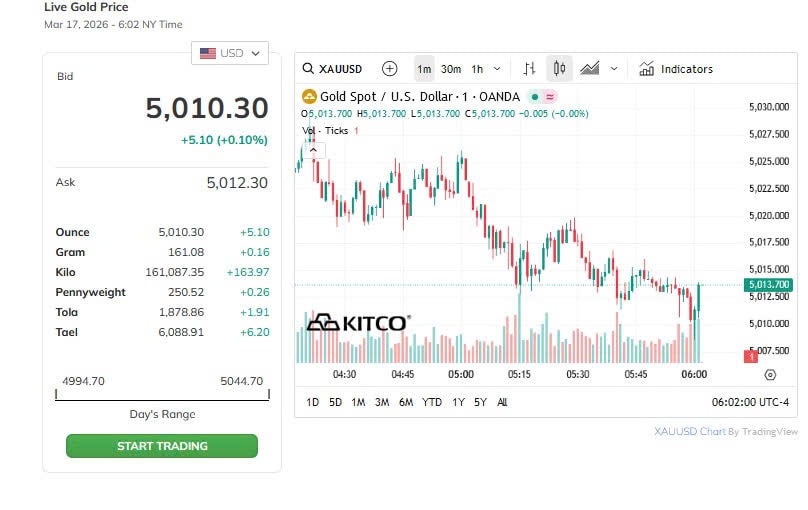Select the area chart style icon

(x=590, y=69)
